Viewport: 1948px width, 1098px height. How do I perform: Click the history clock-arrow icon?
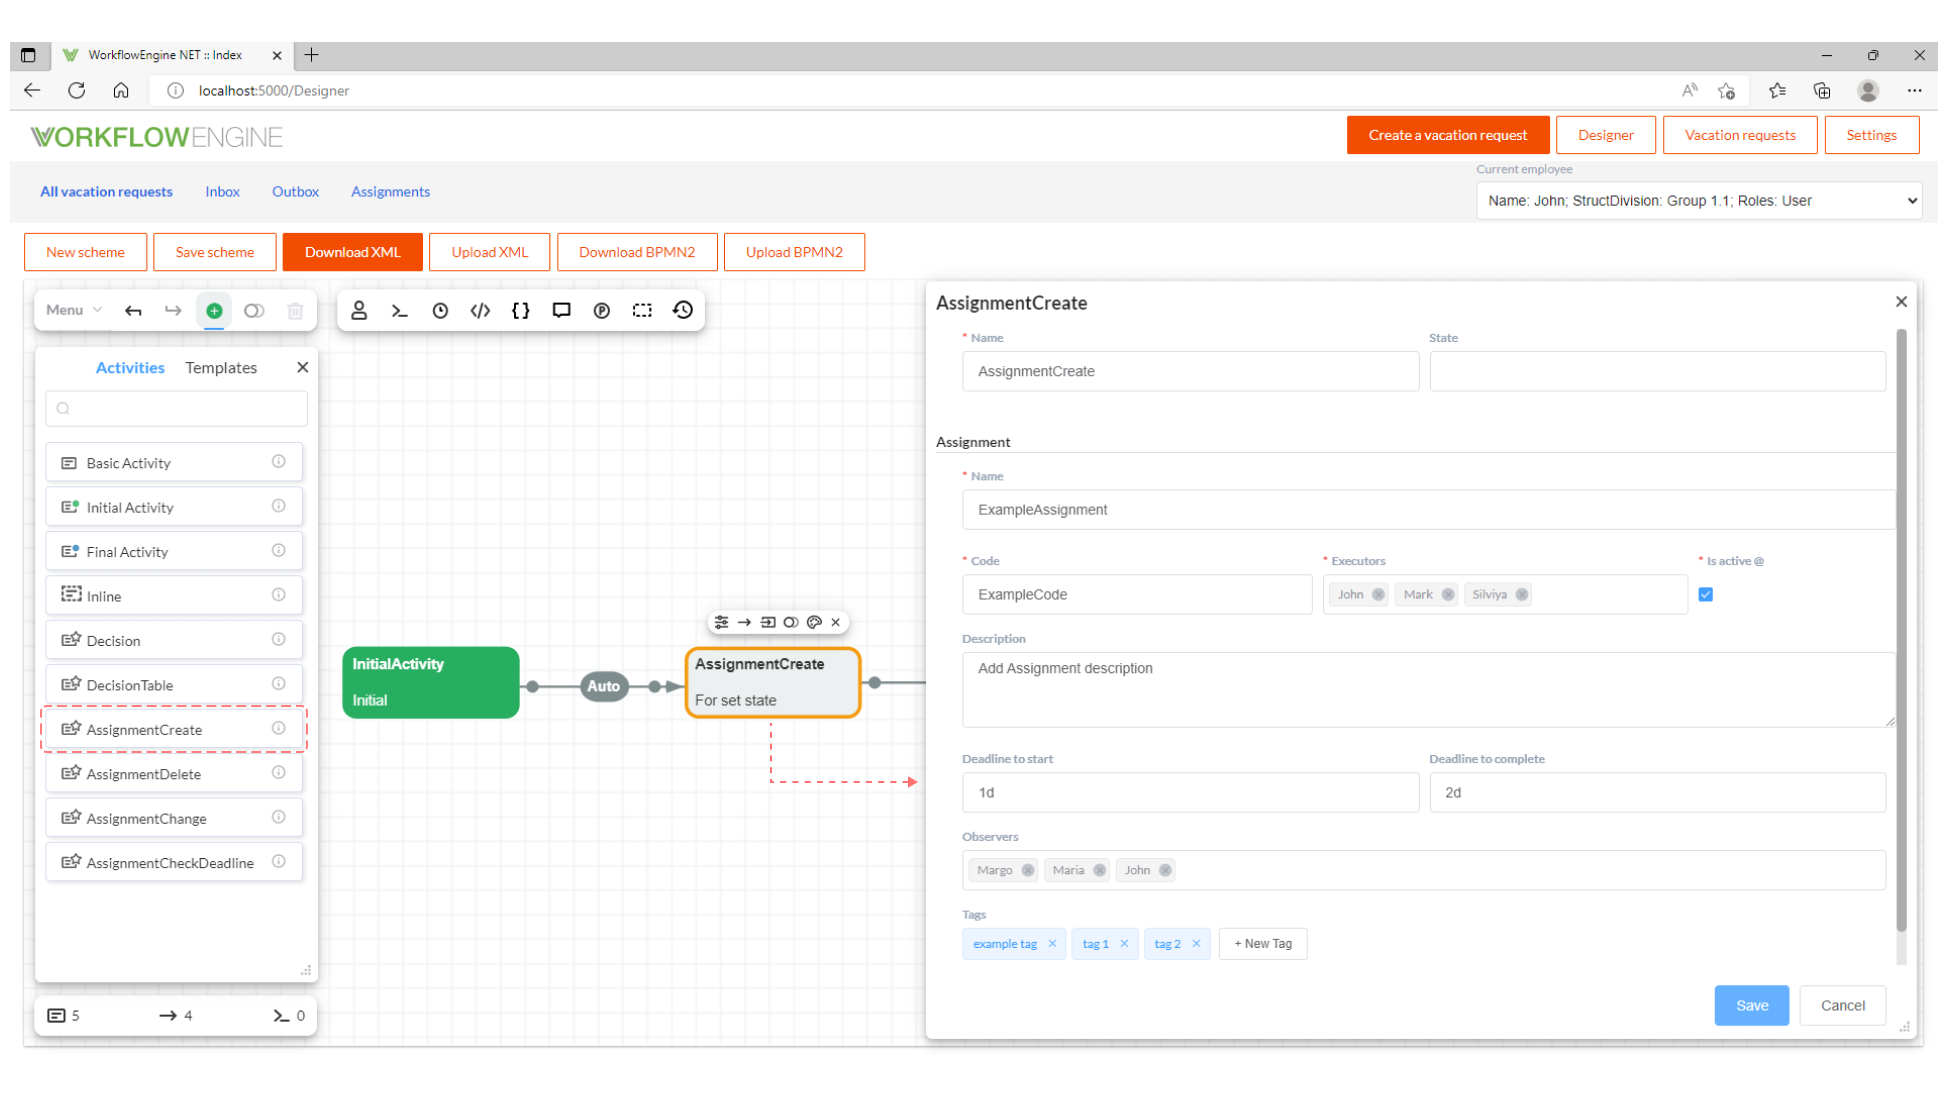[683, 311]
